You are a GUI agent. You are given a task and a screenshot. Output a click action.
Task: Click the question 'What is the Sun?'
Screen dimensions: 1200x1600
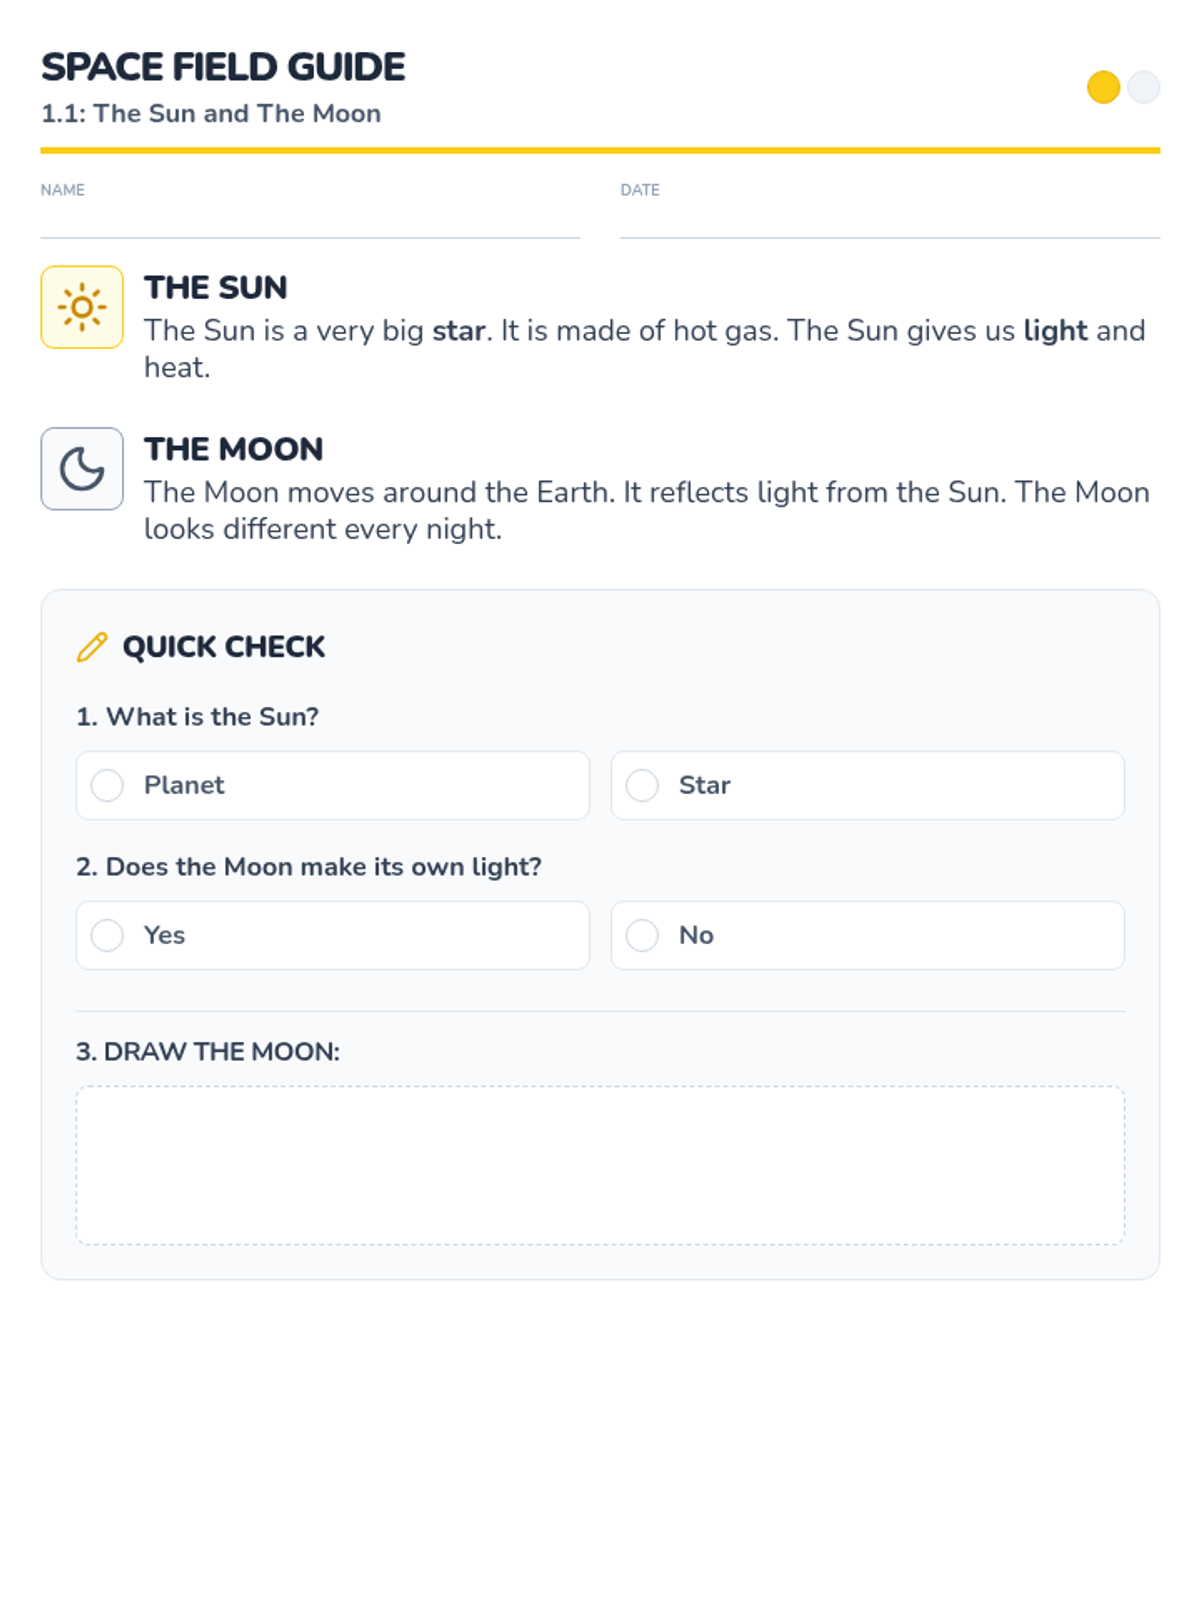198,717
